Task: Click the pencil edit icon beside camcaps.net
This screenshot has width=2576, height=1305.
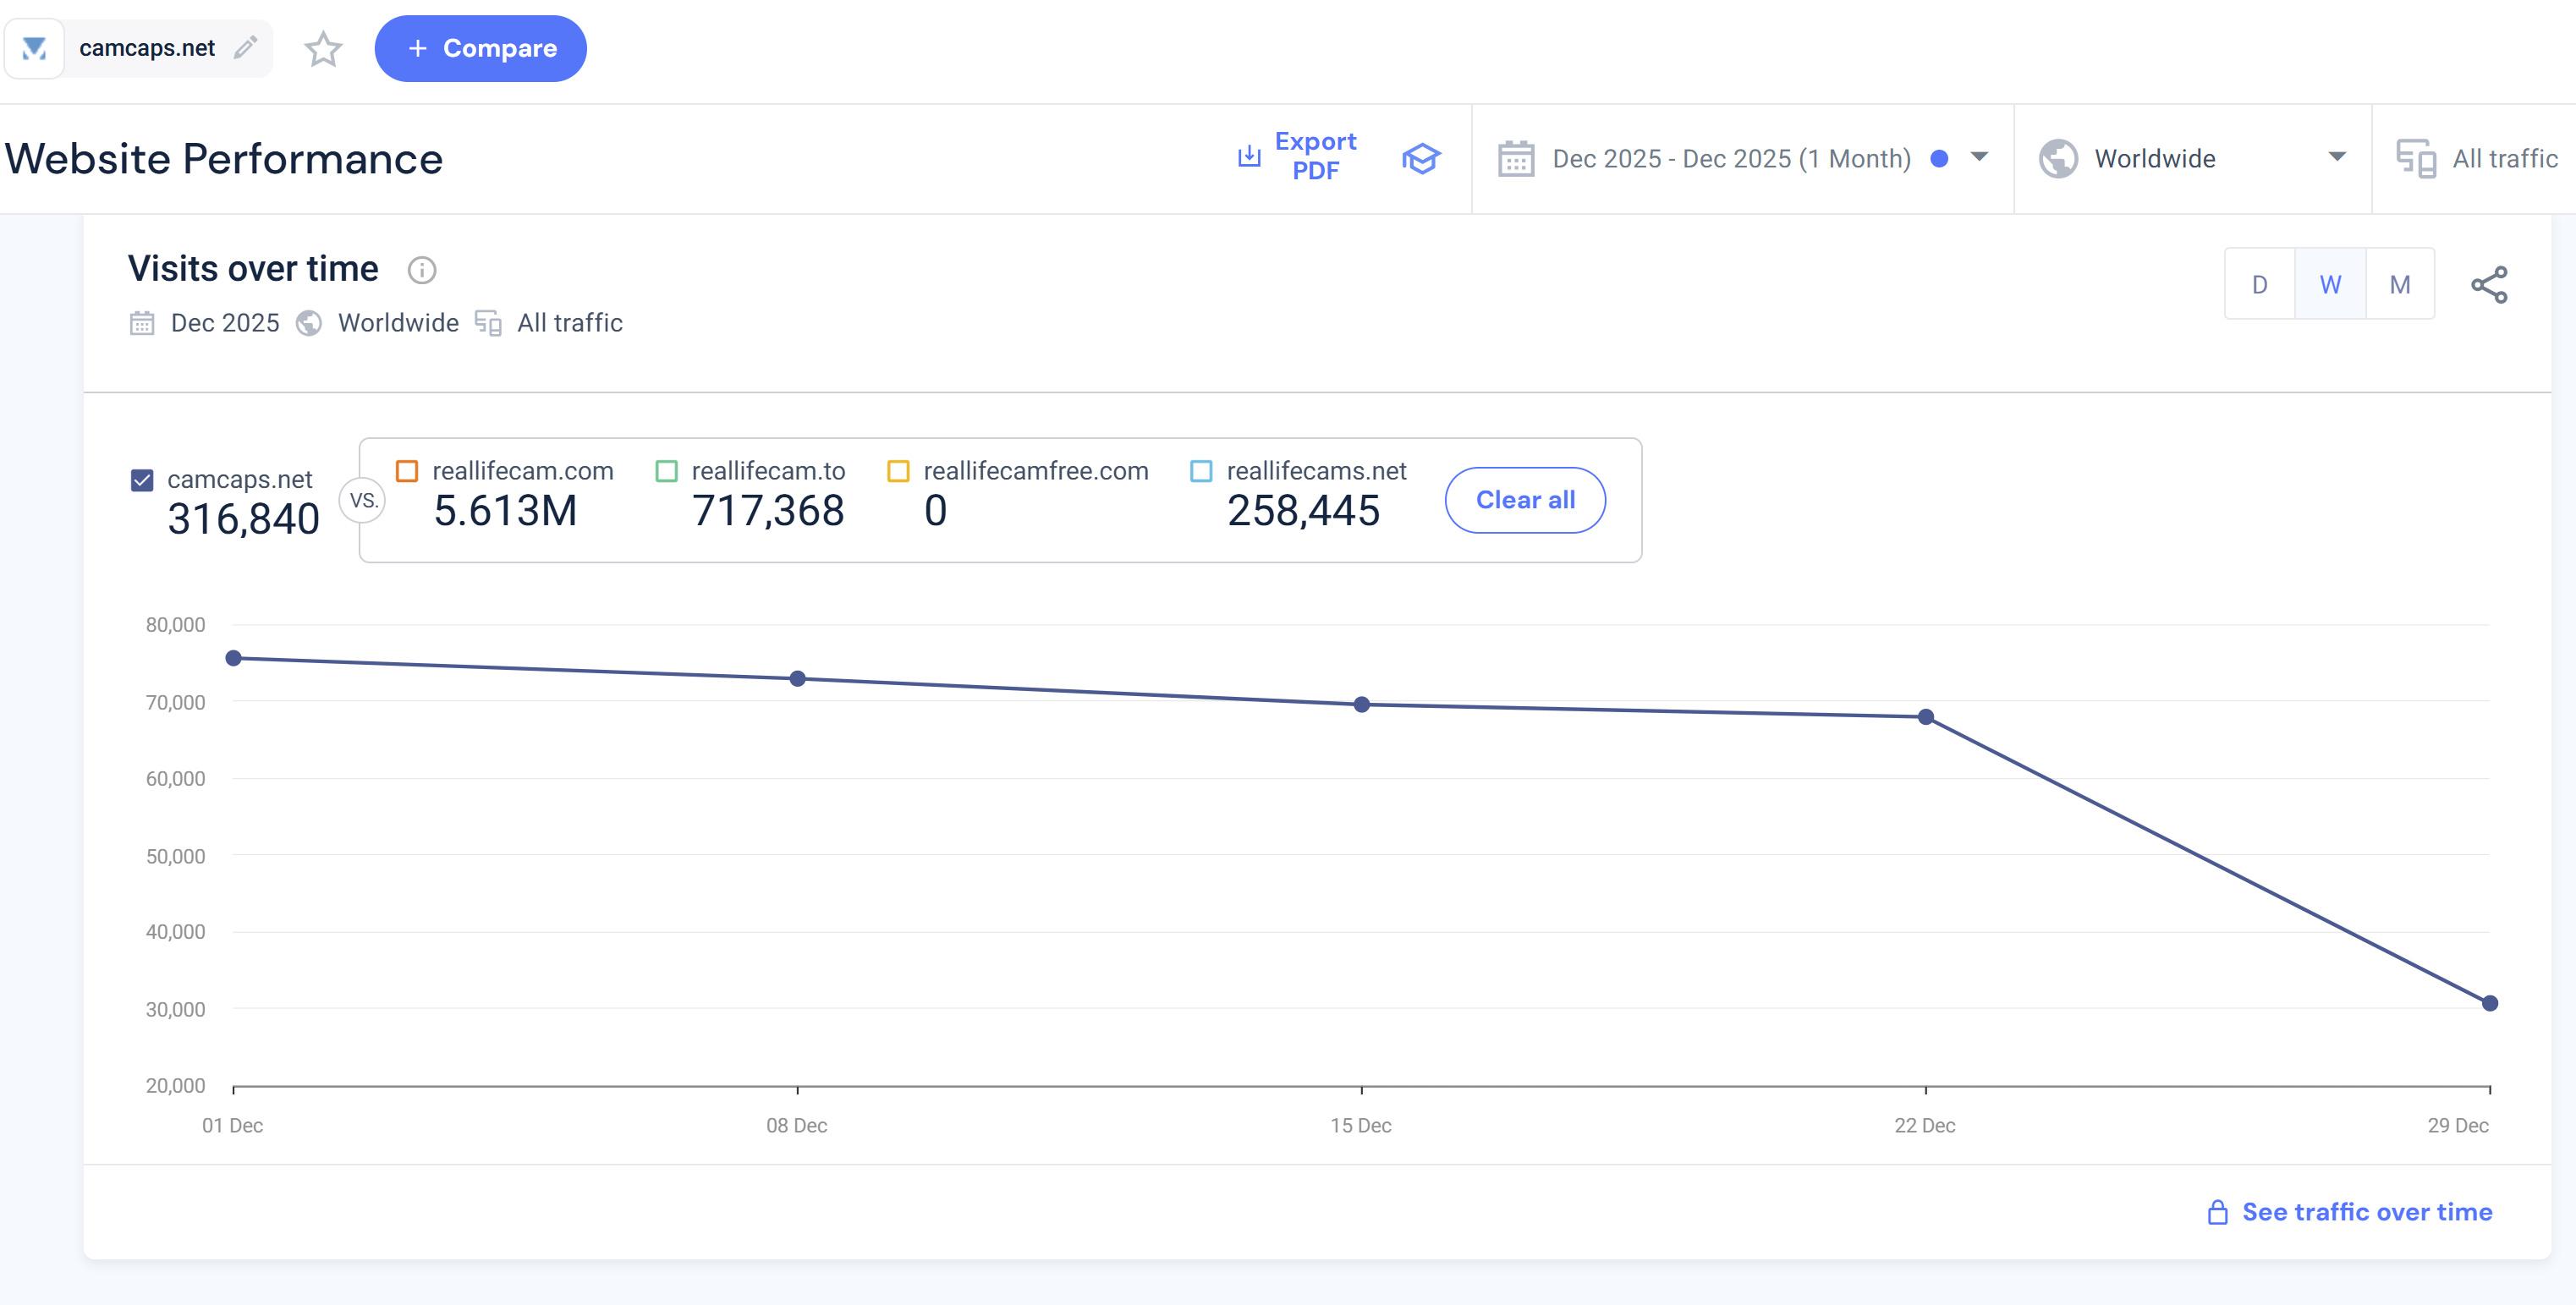Action: pos(245,47)
